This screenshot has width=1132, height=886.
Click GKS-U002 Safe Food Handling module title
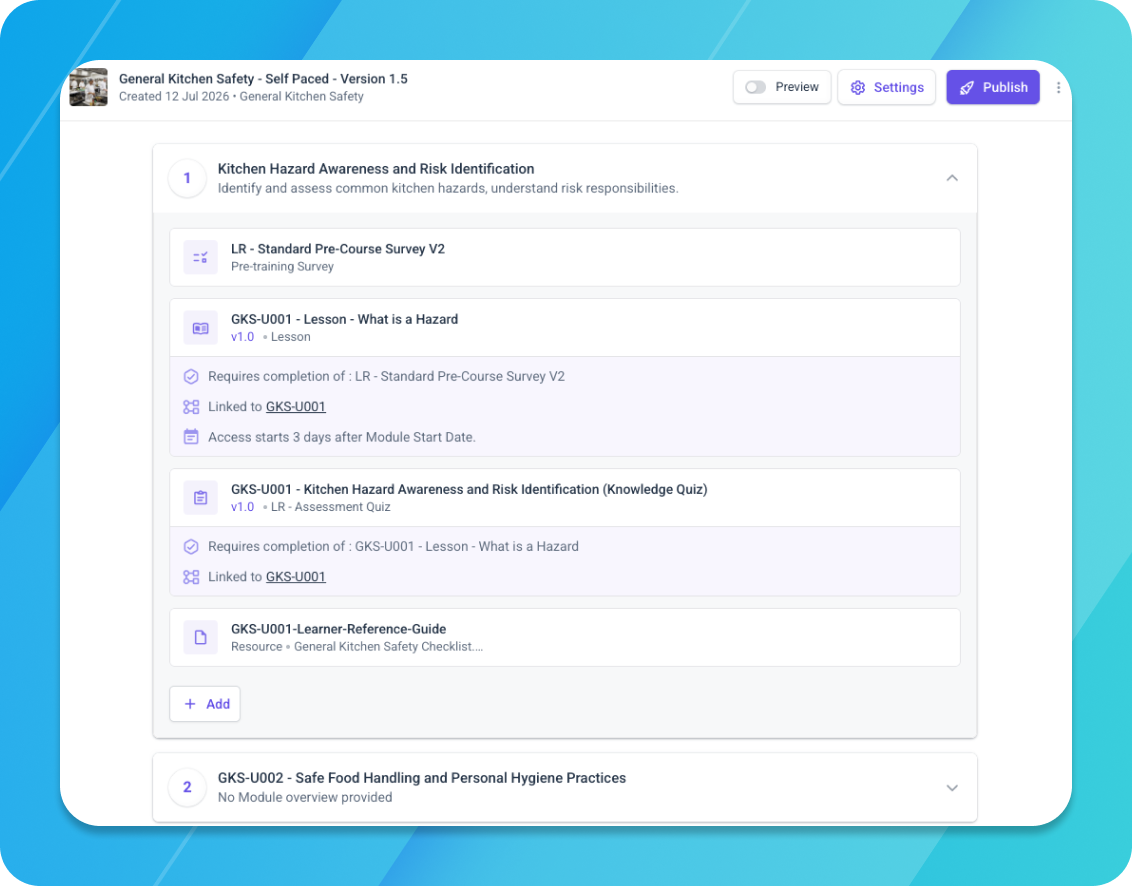[x=422, y=778]
